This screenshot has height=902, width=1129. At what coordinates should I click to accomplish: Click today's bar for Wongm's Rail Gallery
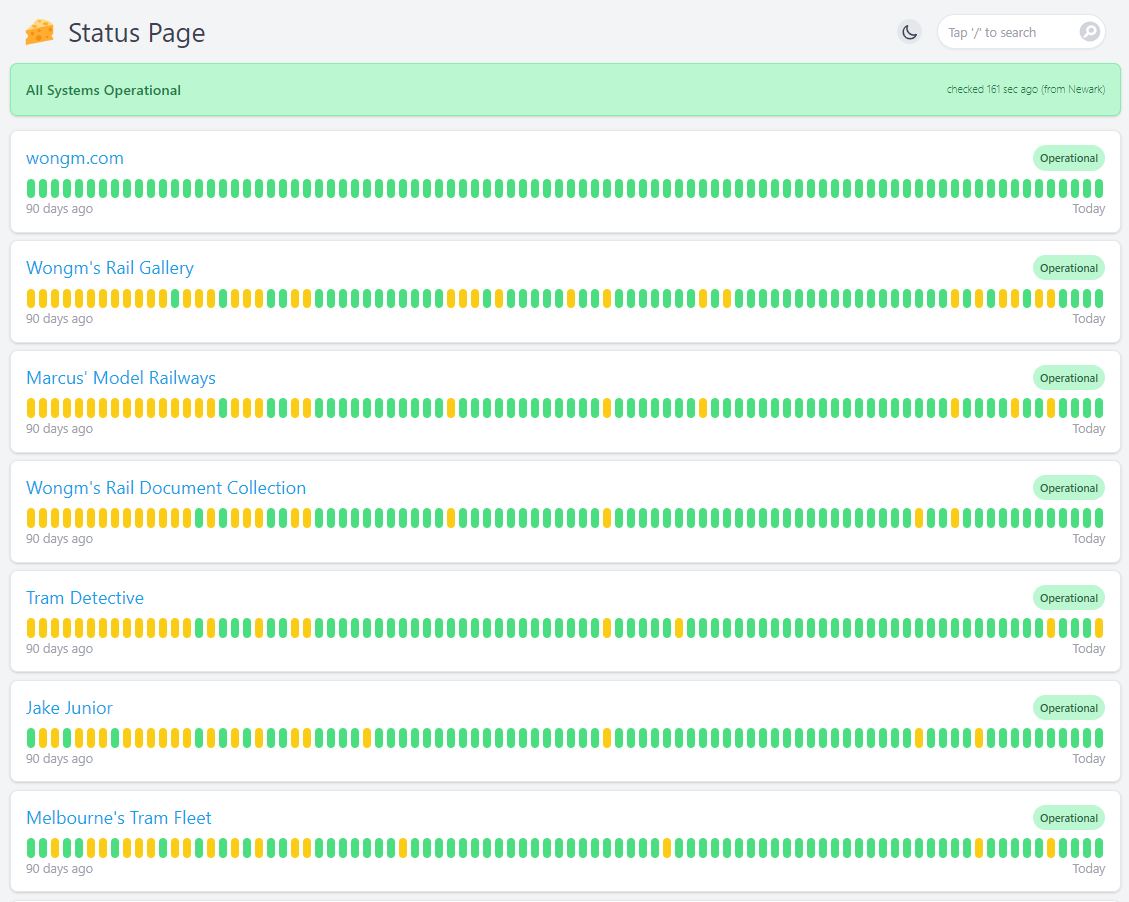coord(1099,298)
